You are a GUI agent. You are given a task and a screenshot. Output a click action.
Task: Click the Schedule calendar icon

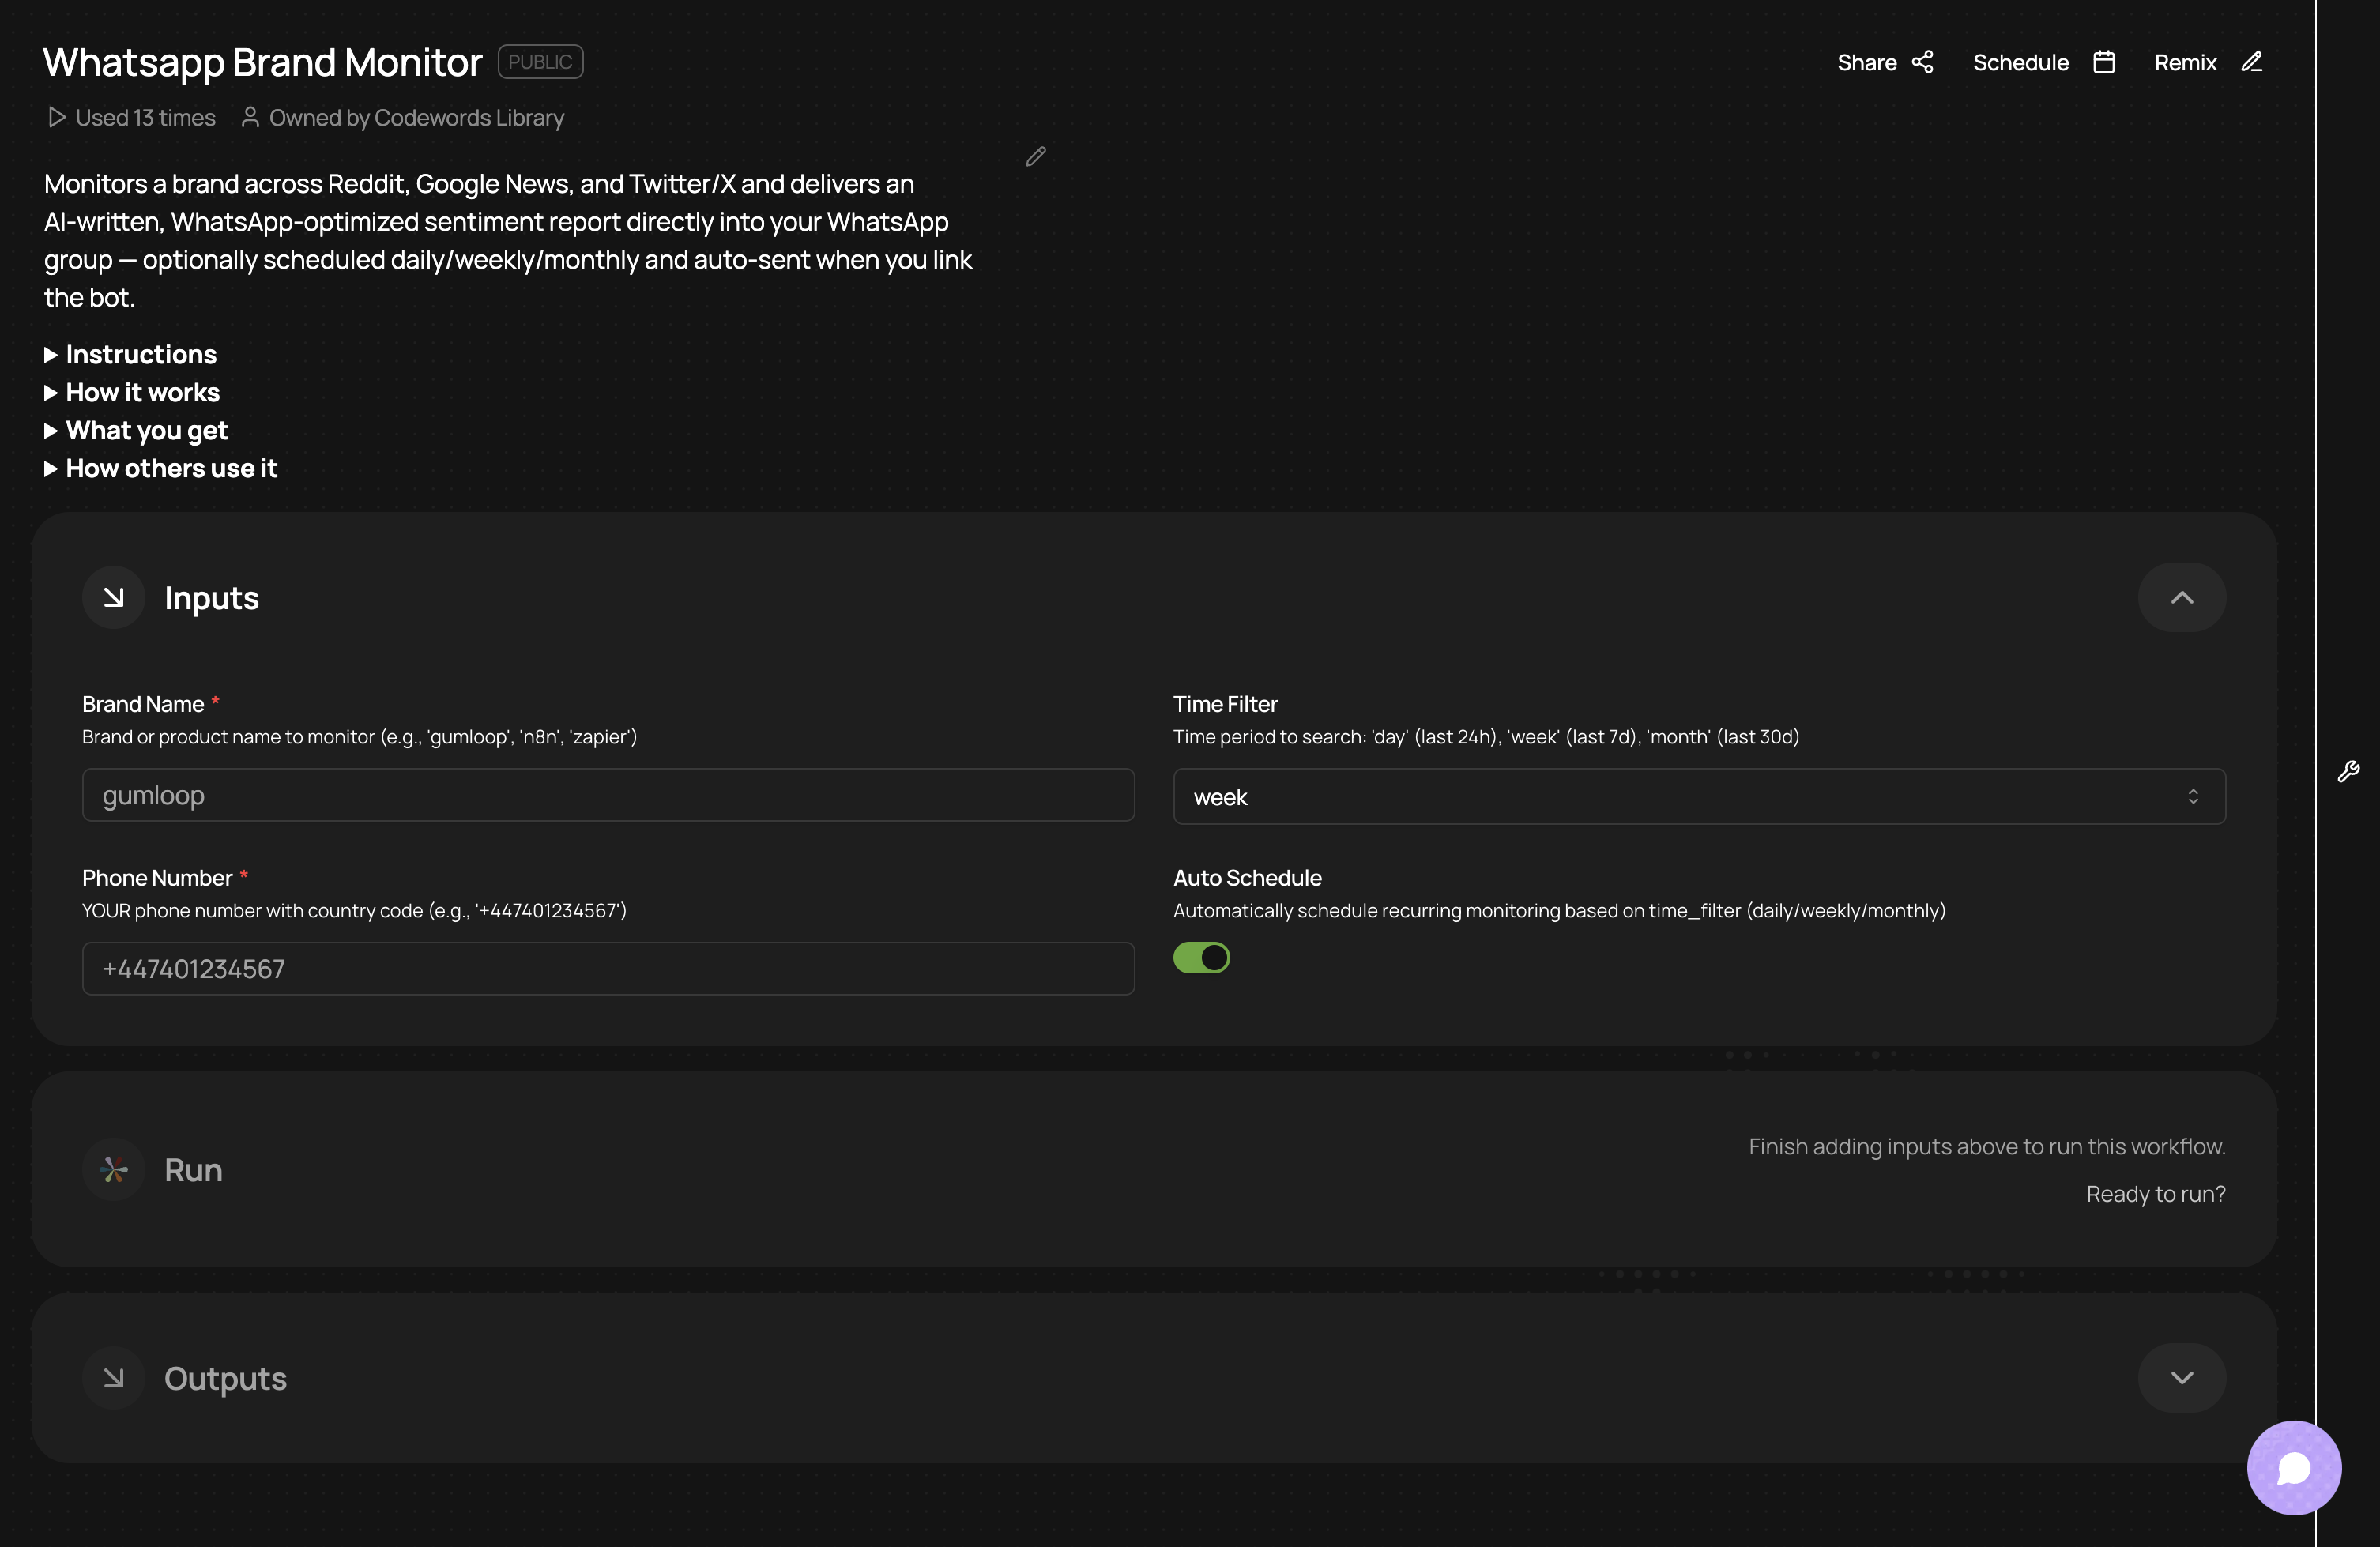2104,62
